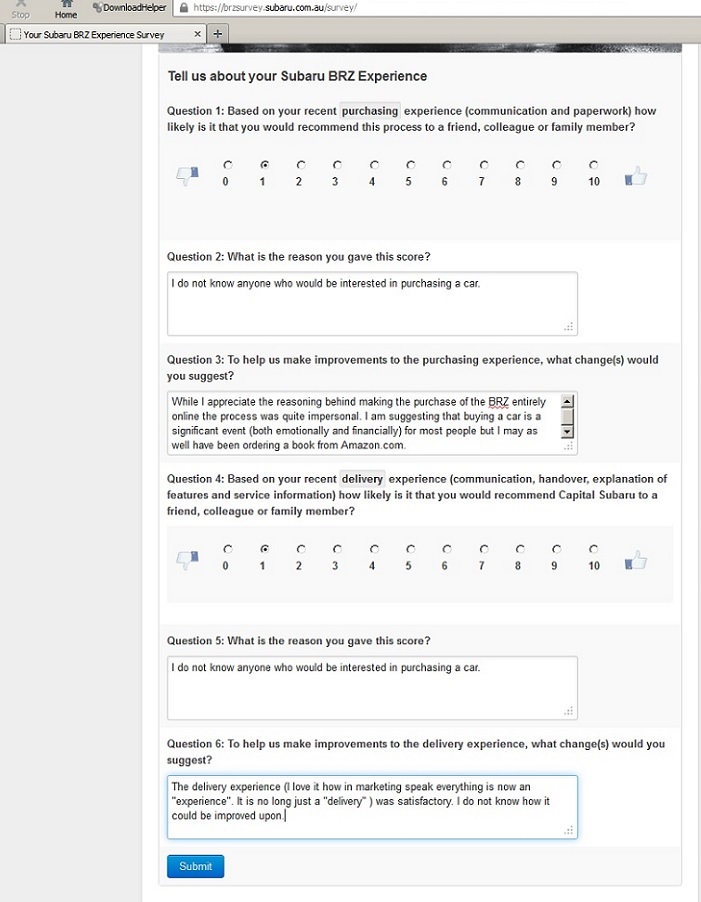701x902 pixels.
Task: Click Question 1 thumbs up icon
Action: coord(635,177)
